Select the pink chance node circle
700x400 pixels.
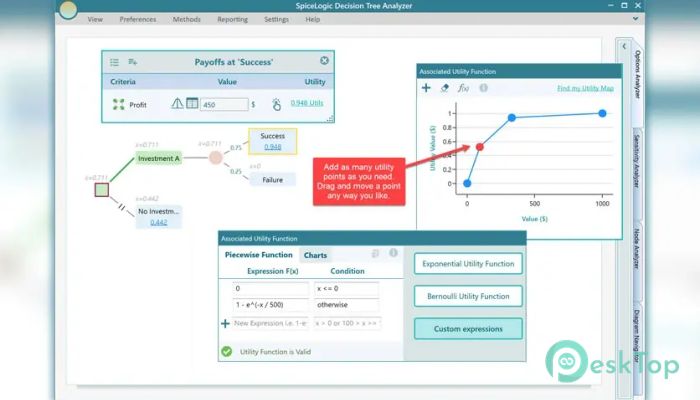point(216,158)
